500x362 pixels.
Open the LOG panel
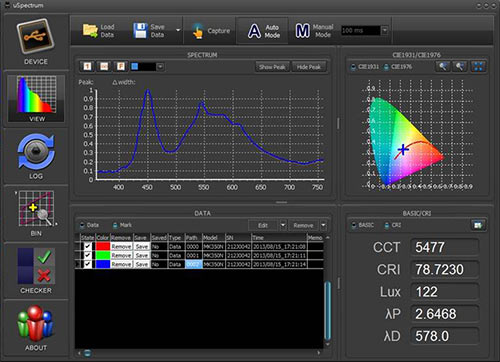[36, 156]
